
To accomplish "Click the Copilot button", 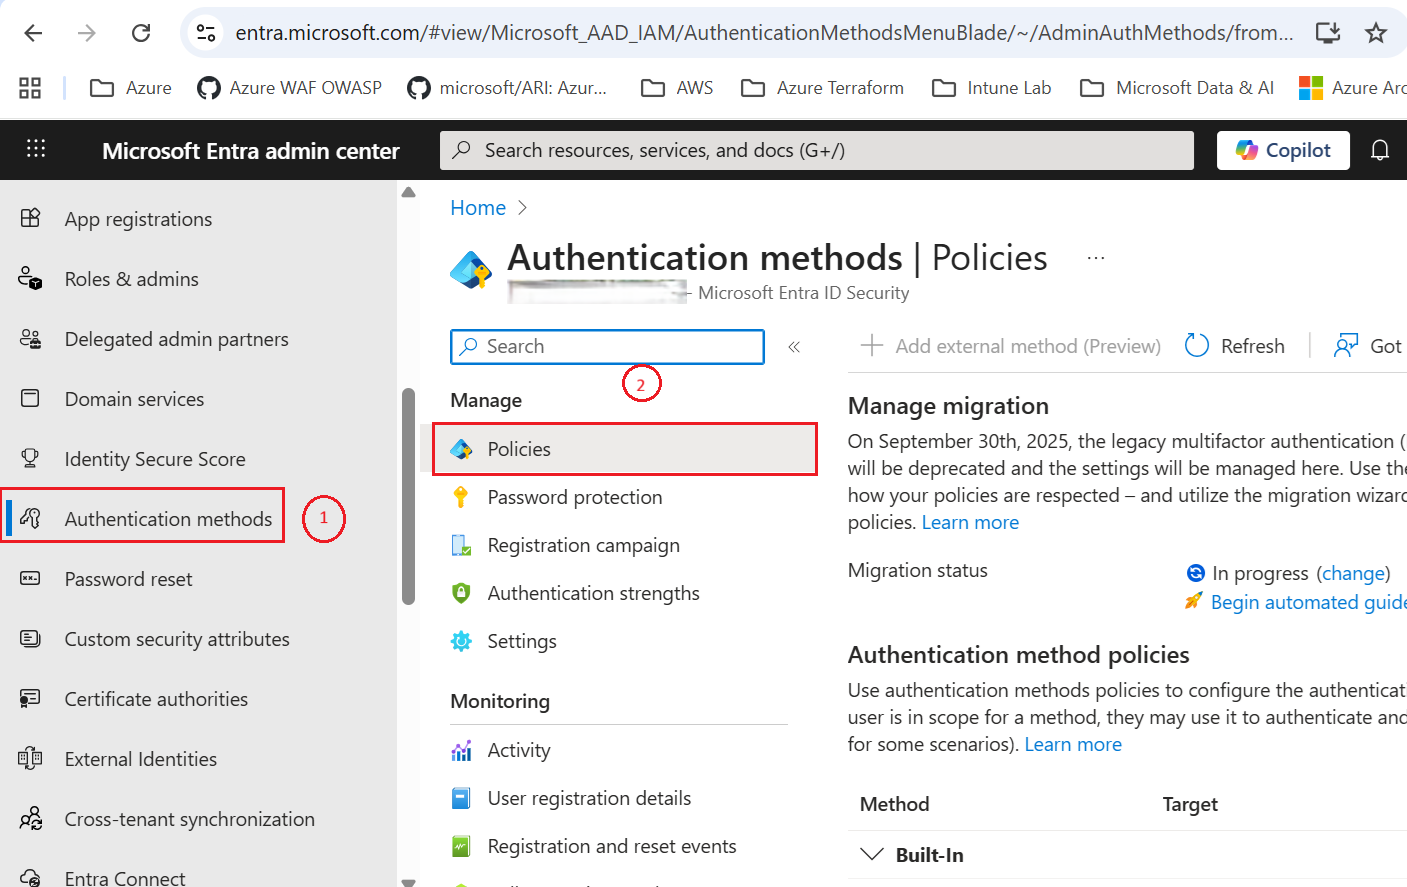I will tap(1283, 150).
